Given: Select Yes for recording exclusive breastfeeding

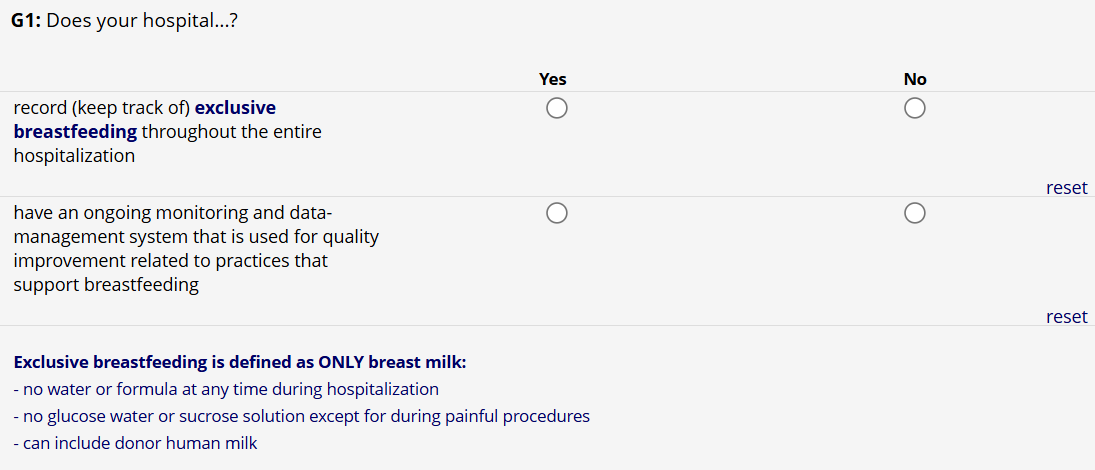Looking at the screenshot, I should click(557, 108).
